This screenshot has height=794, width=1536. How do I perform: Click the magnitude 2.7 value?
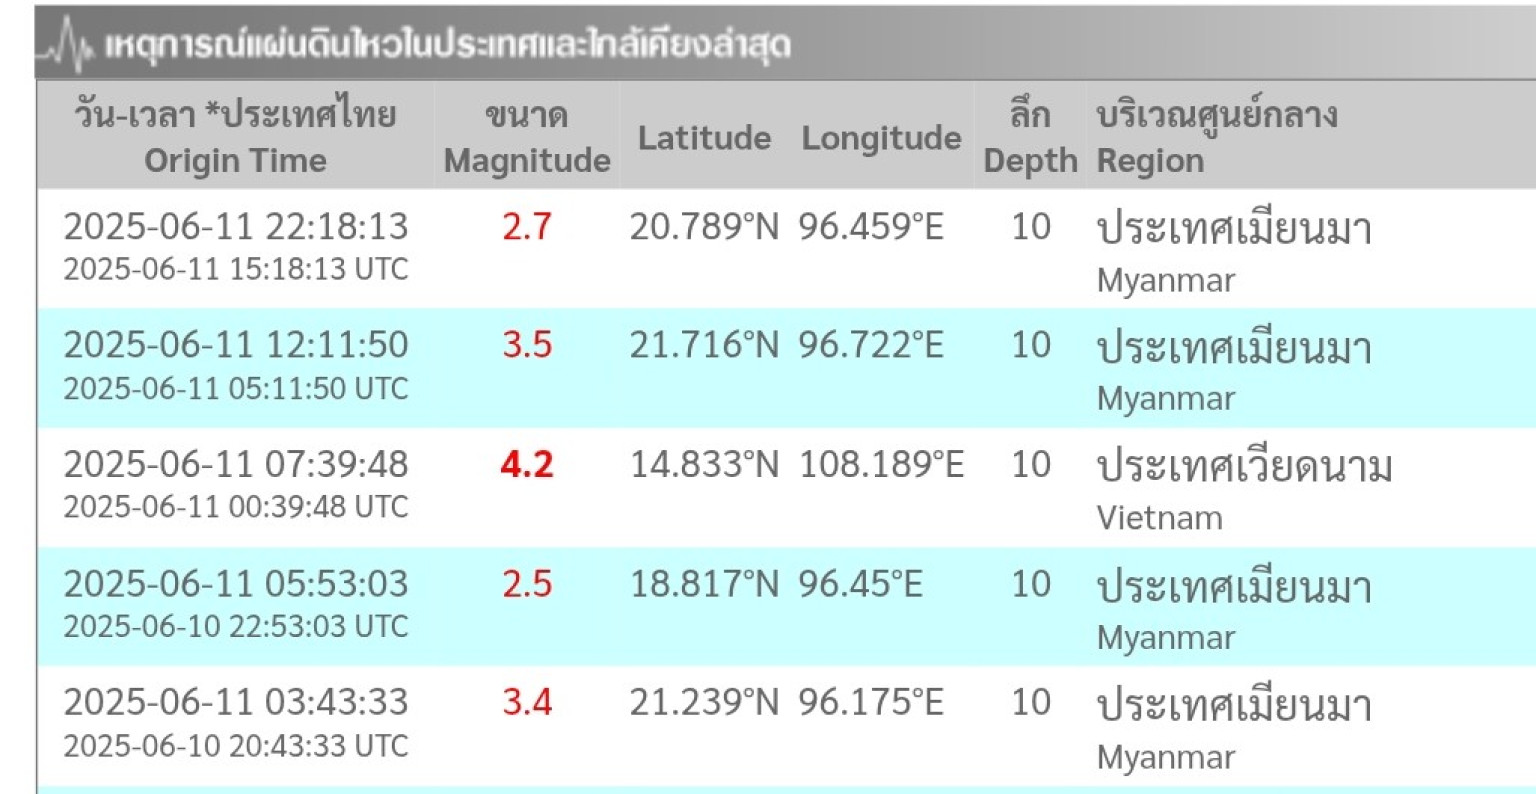[x=527, y=227]
